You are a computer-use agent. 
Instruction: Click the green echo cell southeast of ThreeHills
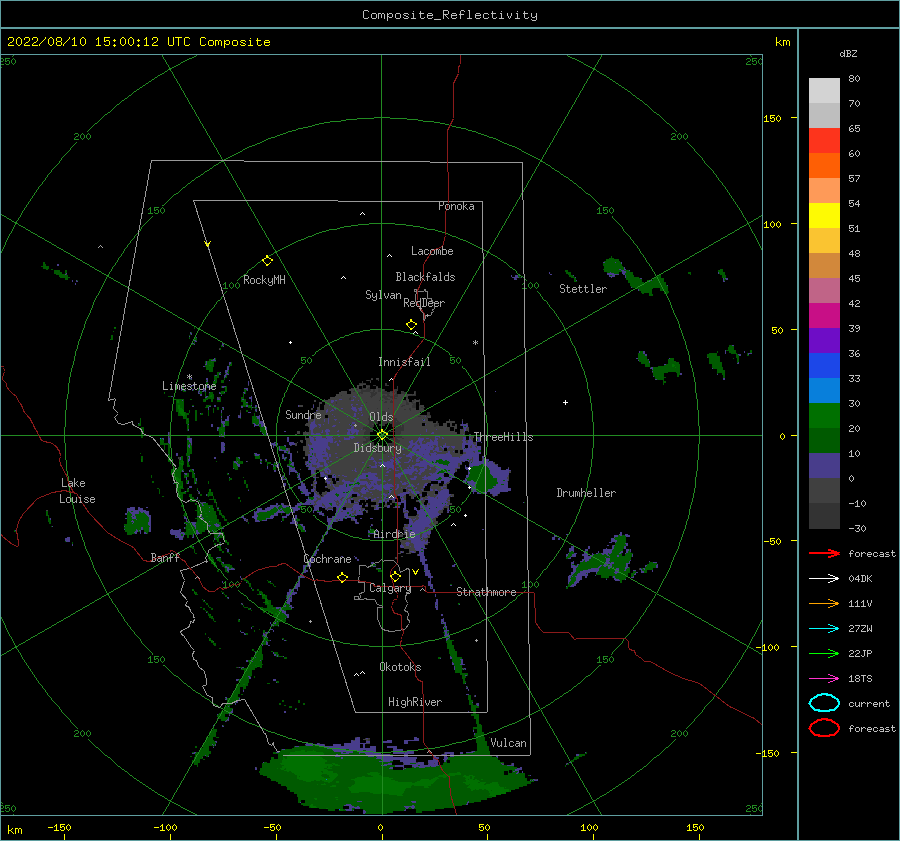[x=483, y=478]
